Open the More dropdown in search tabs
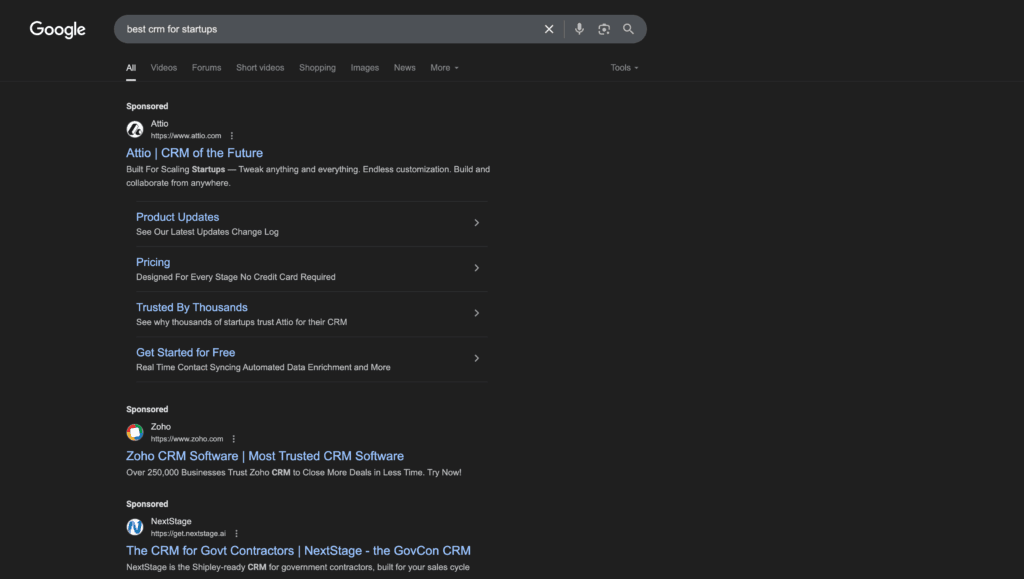1024x579 pixels. click(x=444, y=68)
